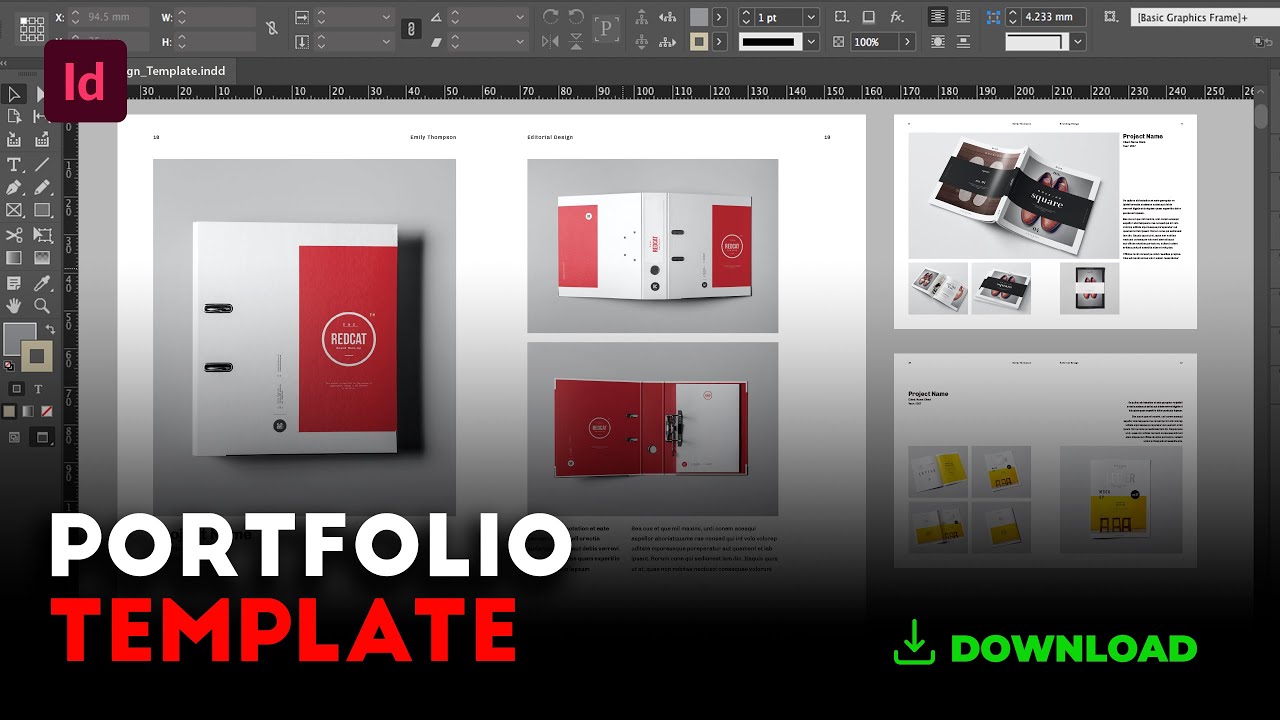Click the Swap Fill and Stroke arrow
Viewport: 1280px width, 720px height.
pyautogui.click(x=49, y=329)
